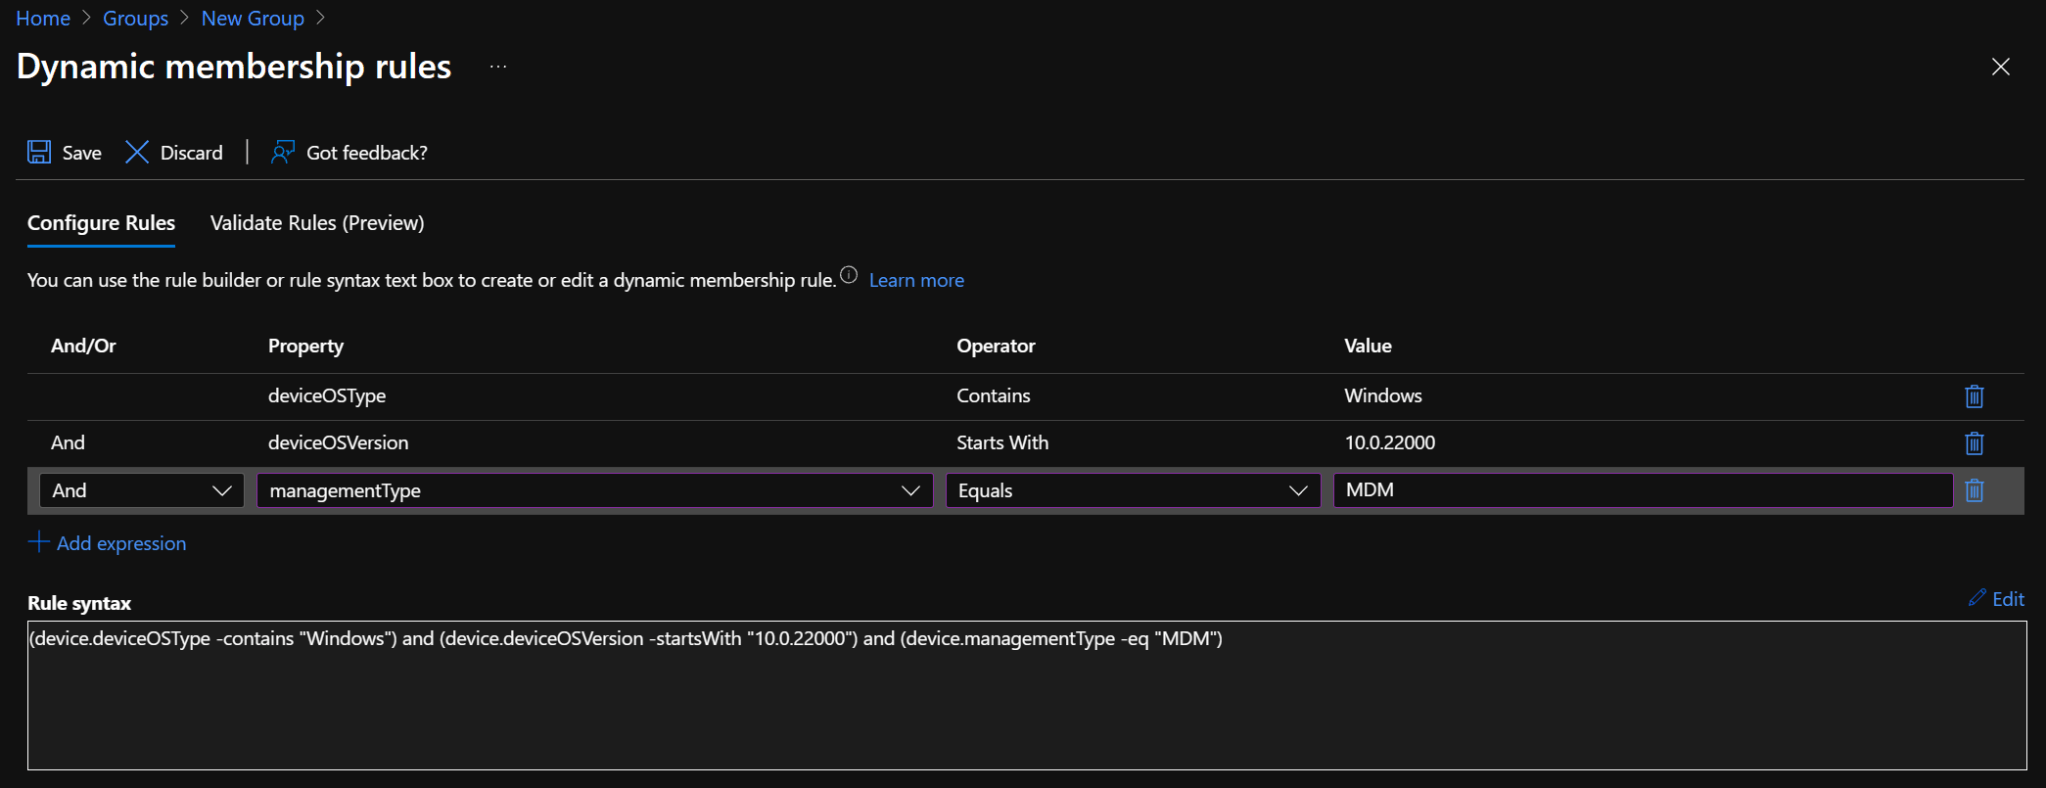Viewport: 2046px width, 788px height.
Task: Open the Equals operator dropdown
Action: (1133, 490)
